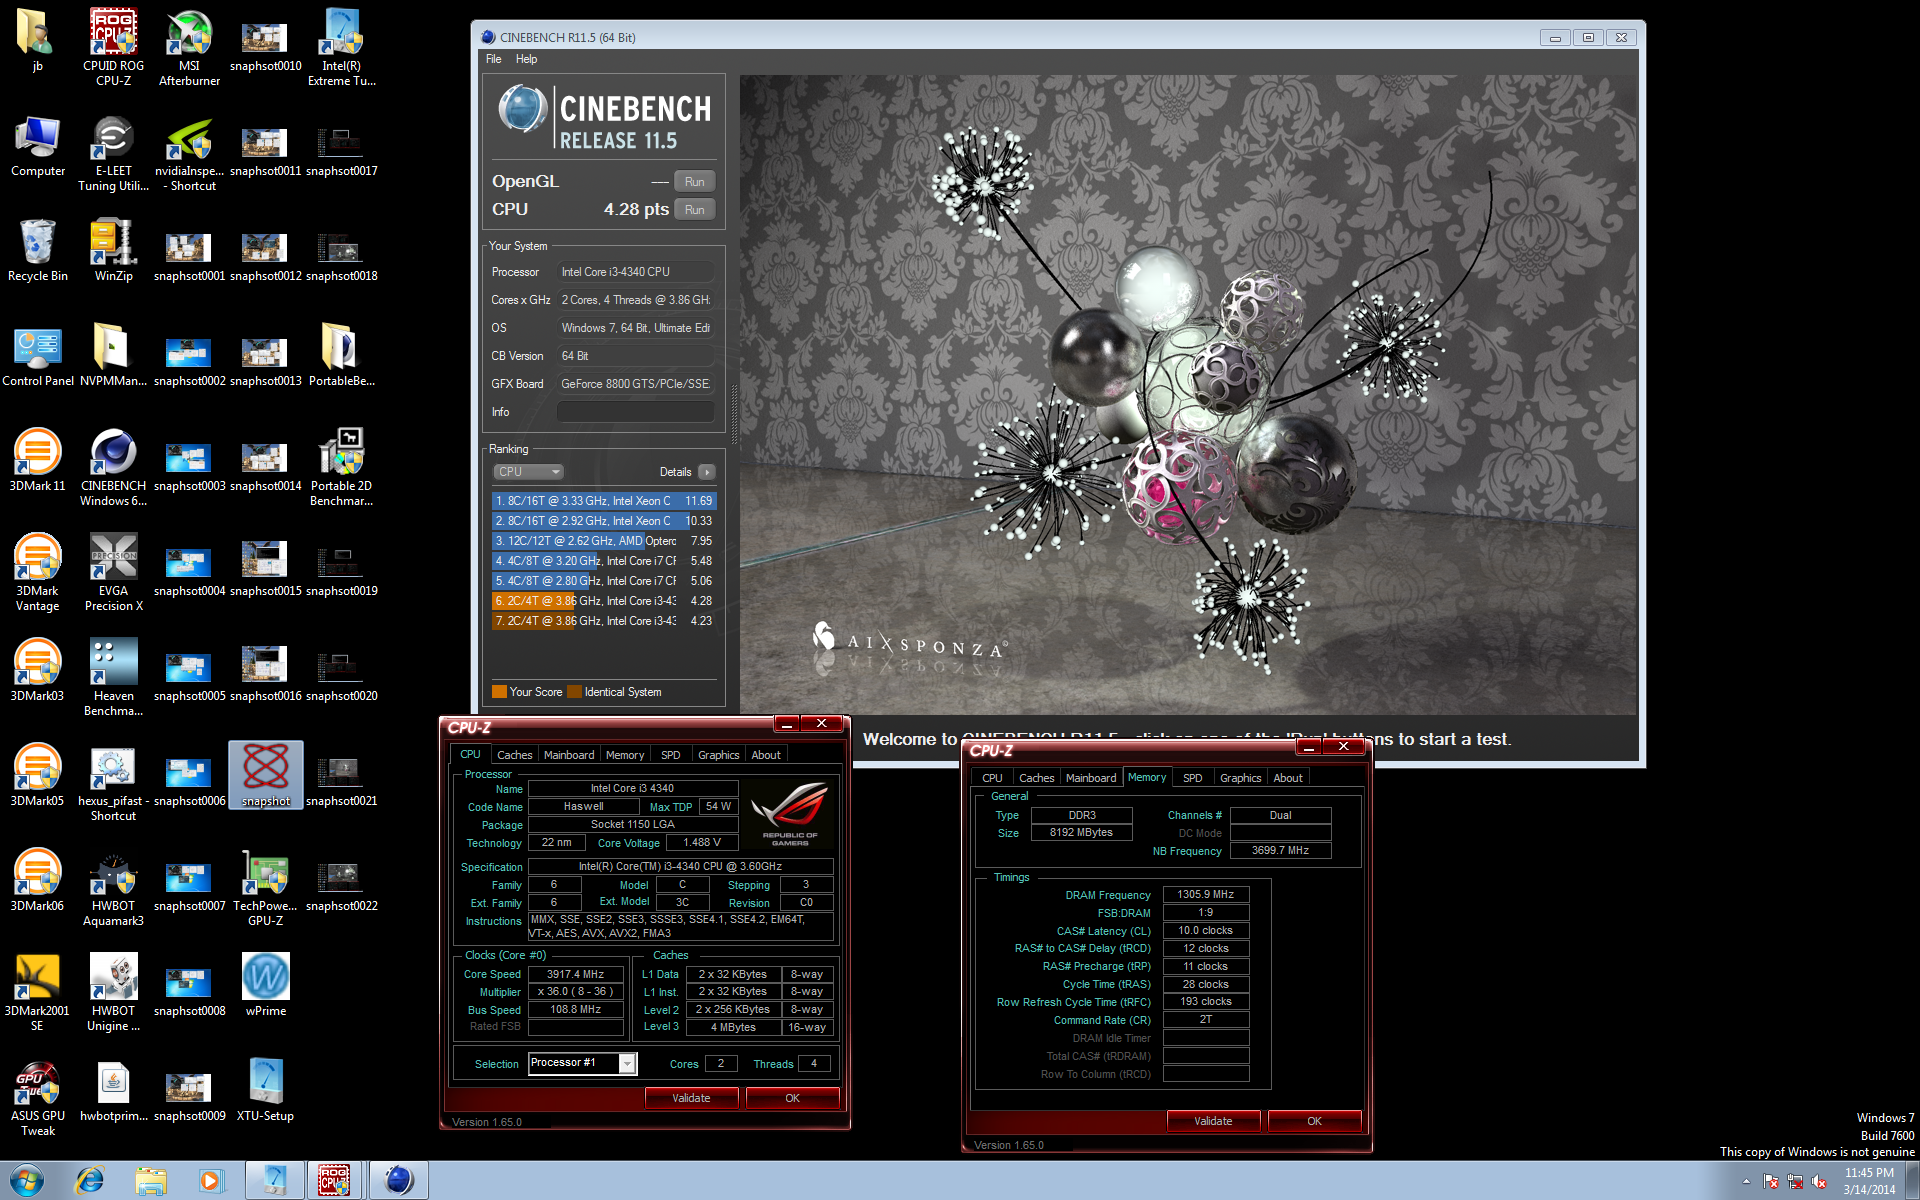Open MSI Afterburner desktop icon
This screenshot has height=1200, width=1920.
point(189,46)
